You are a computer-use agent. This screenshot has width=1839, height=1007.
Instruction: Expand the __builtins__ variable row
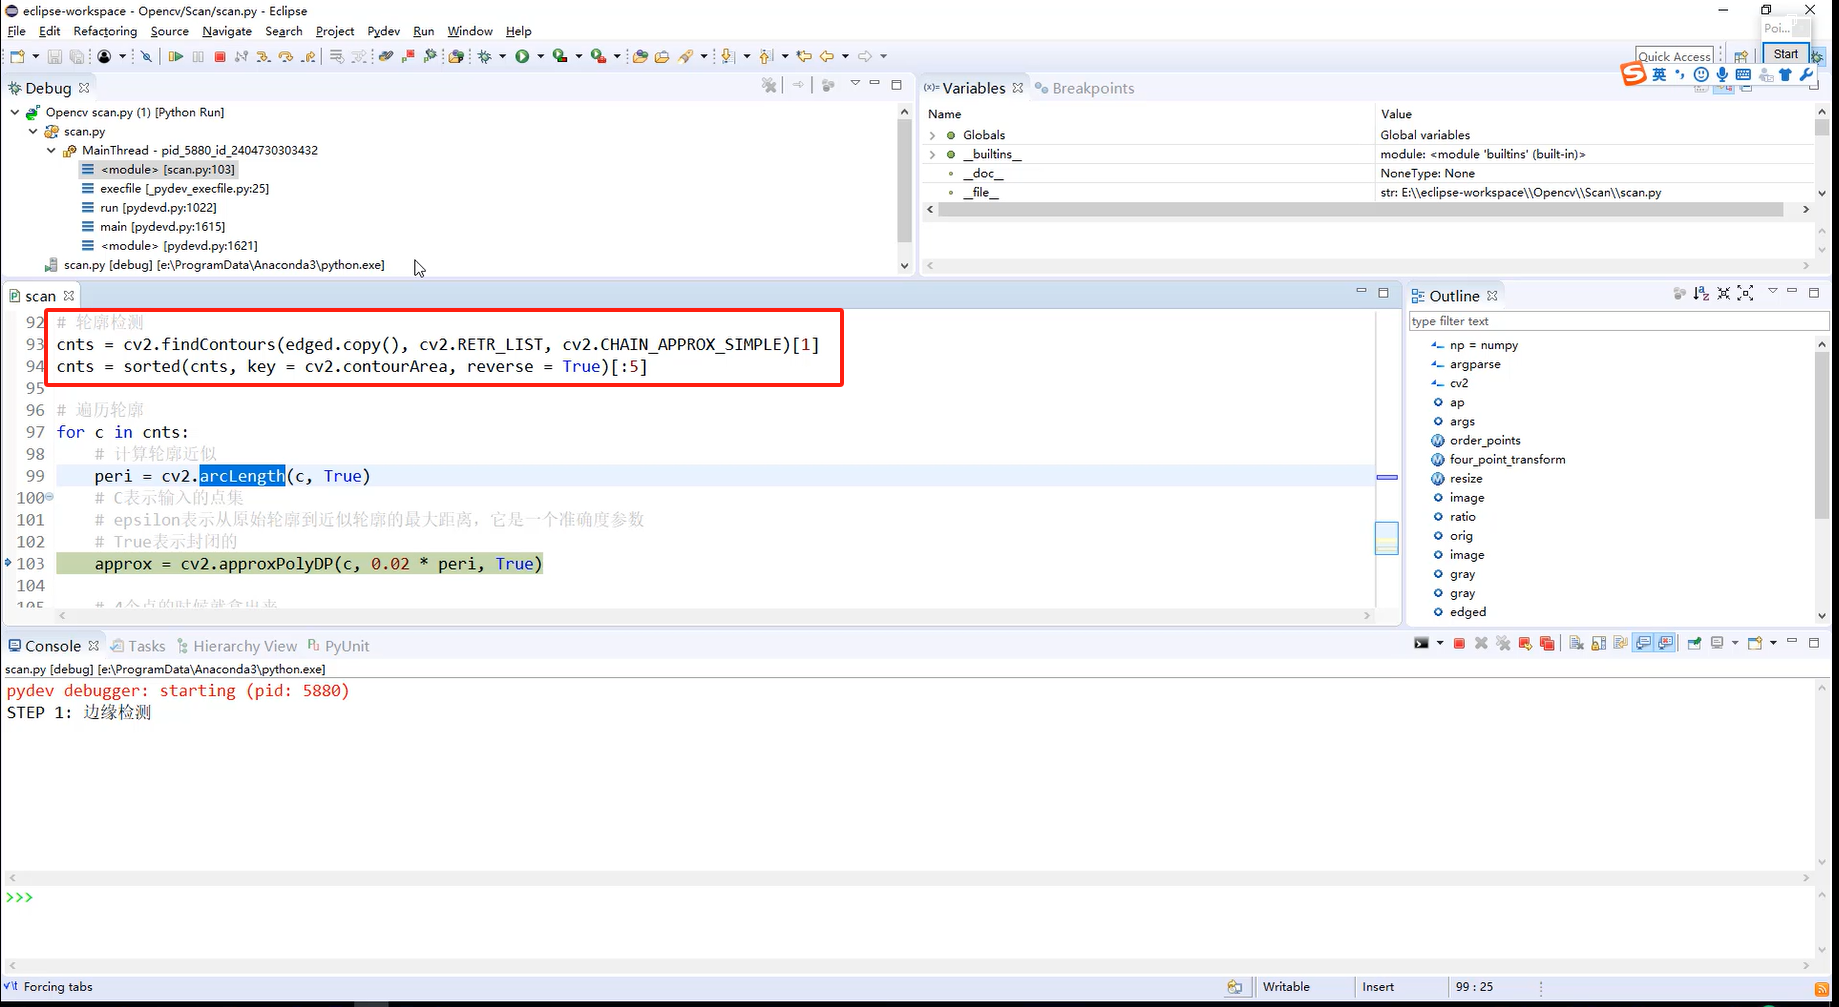[x=933, y=154]
